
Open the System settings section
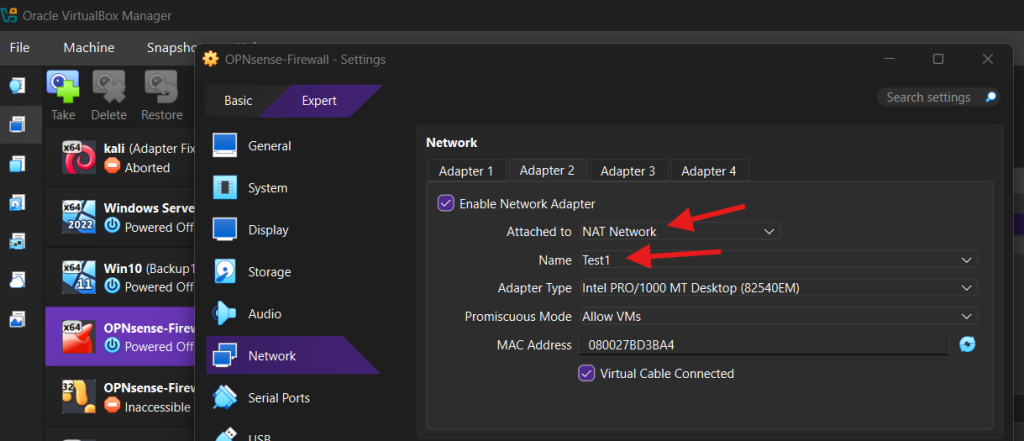tap(267, 188)
